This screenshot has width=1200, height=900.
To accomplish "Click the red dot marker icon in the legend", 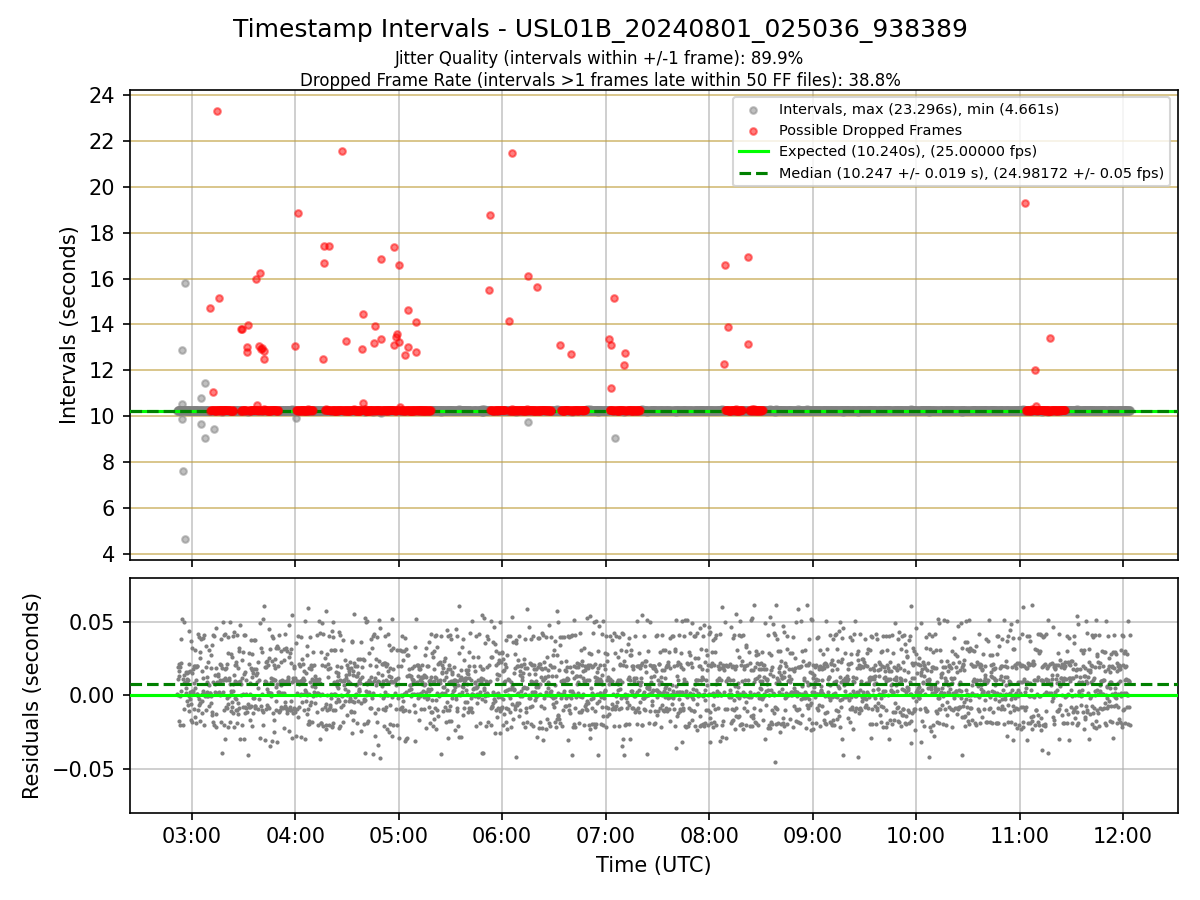I will point(754,131).
